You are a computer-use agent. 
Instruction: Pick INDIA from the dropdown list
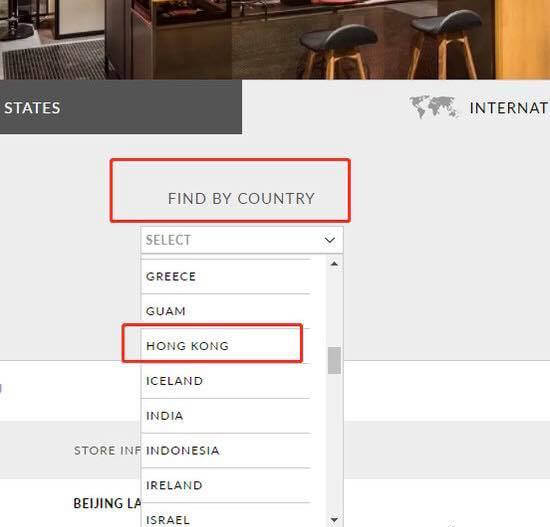(226, 416)
